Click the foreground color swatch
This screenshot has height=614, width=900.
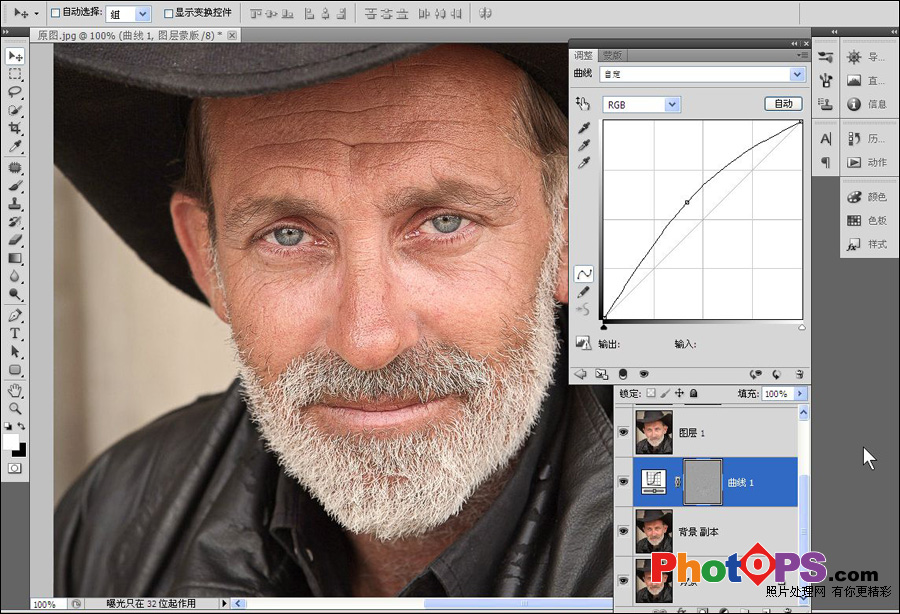click(10, 441)
